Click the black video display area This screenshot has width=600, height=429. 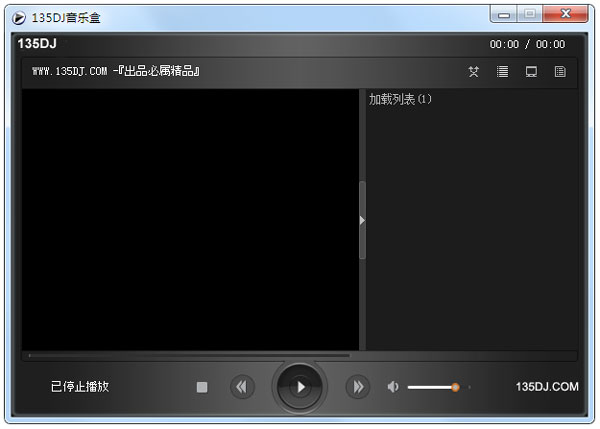point(190,220)
